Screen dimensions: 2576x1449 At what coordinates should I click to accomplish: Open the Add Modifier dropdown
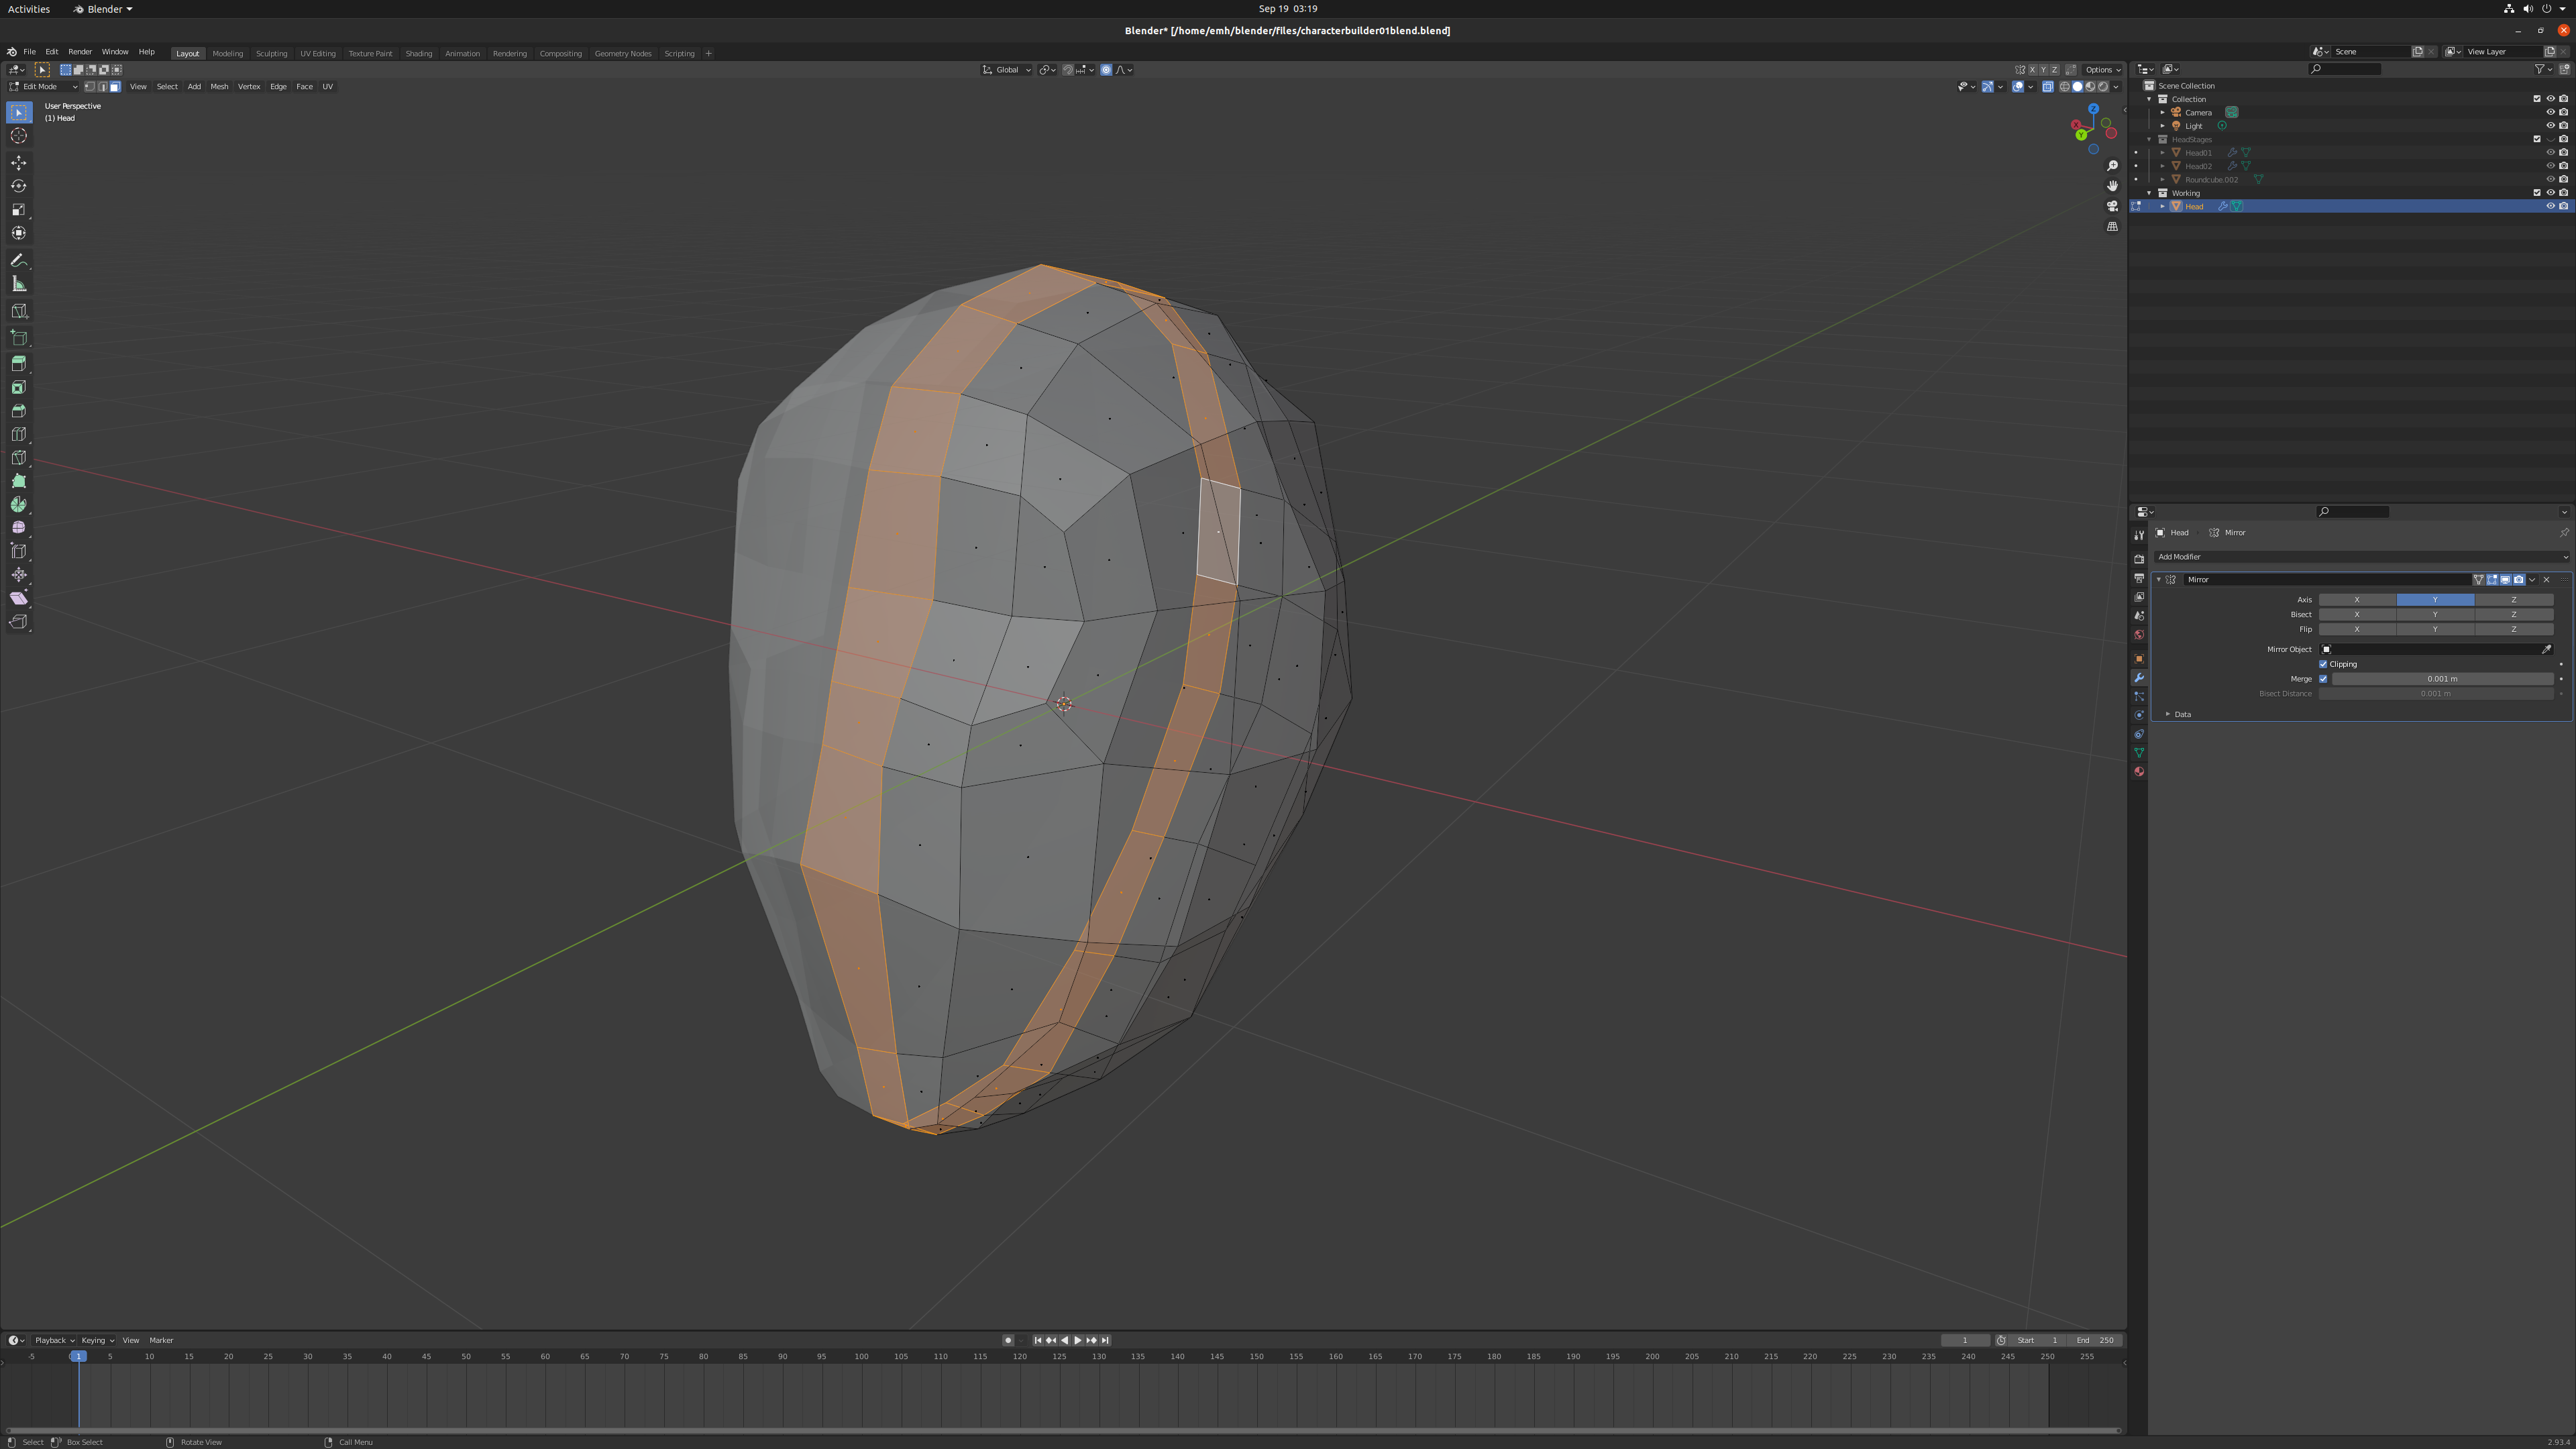click(x=2361, y=557)
